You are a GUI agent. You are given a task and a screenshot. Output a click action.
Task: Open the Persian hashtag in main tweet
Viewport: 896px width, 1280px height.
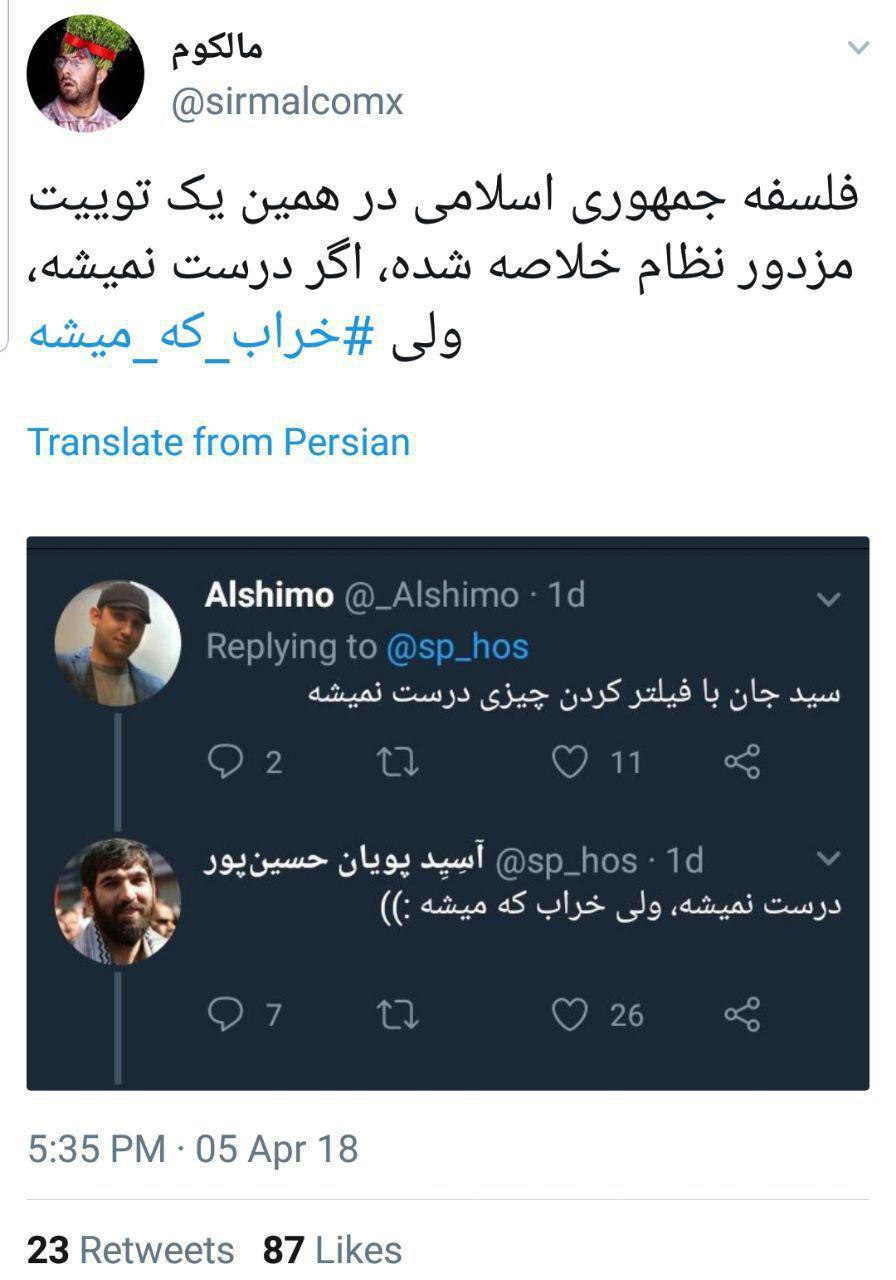tap(202, 334)
